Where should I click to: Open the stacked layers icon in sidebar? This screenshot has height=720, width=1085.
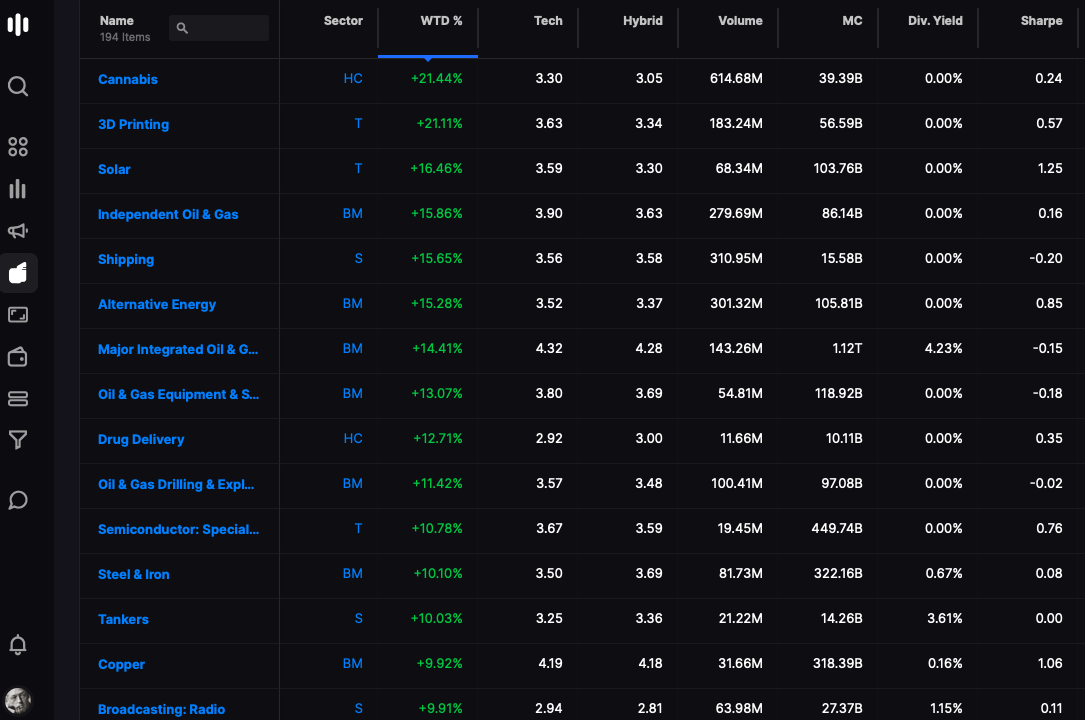point(18,399)
